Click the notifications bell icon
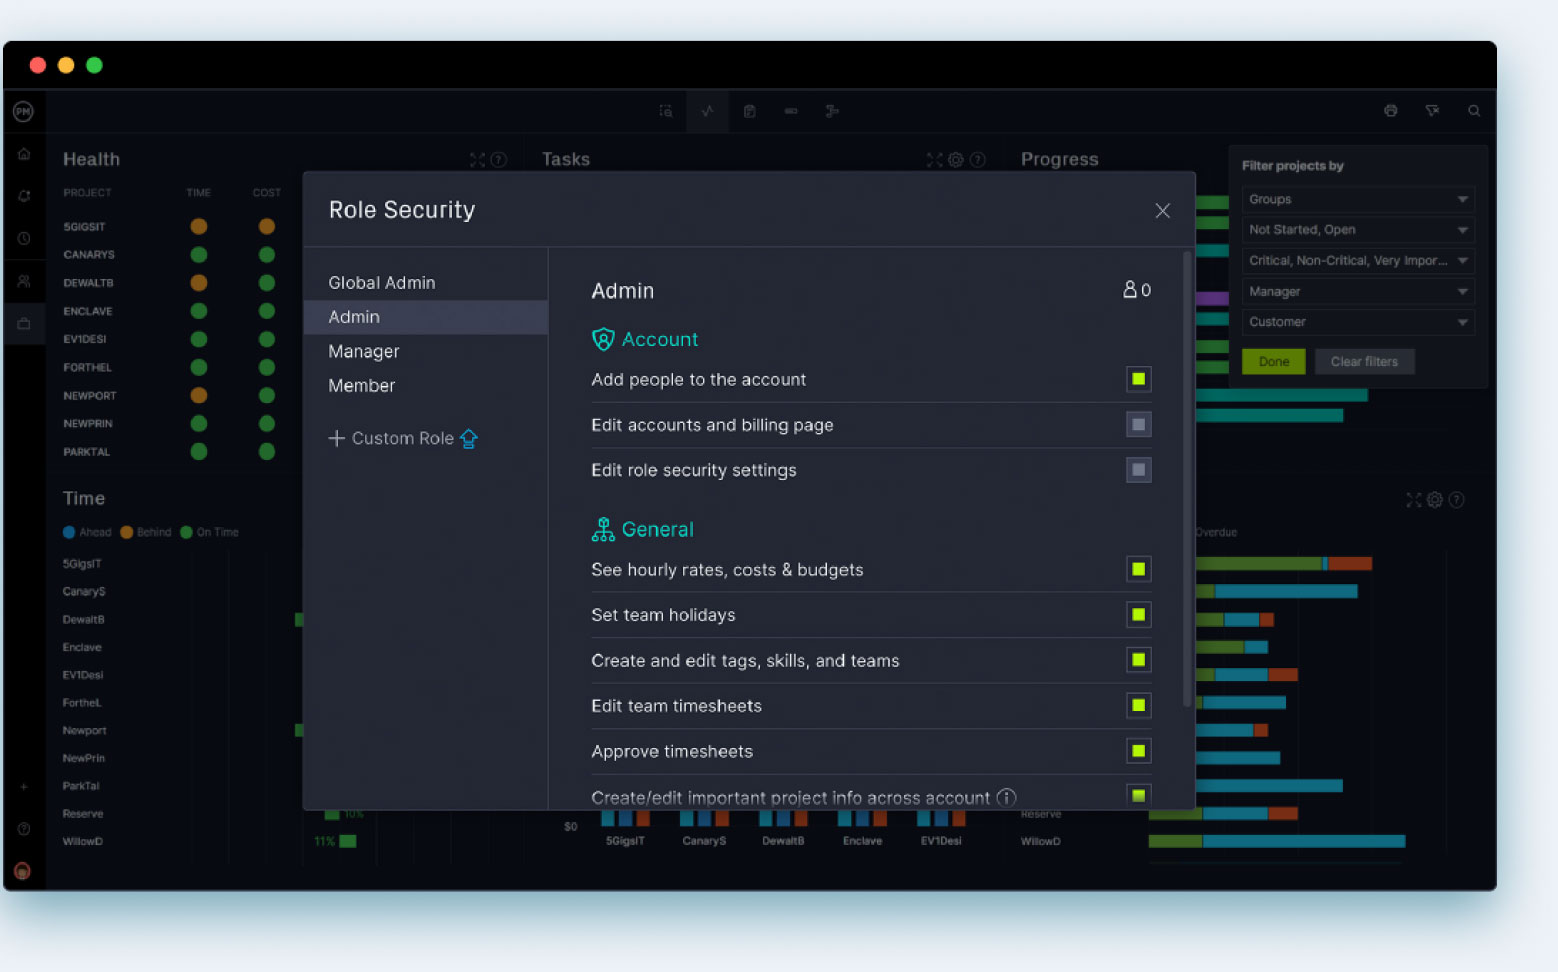 point(24,196)
